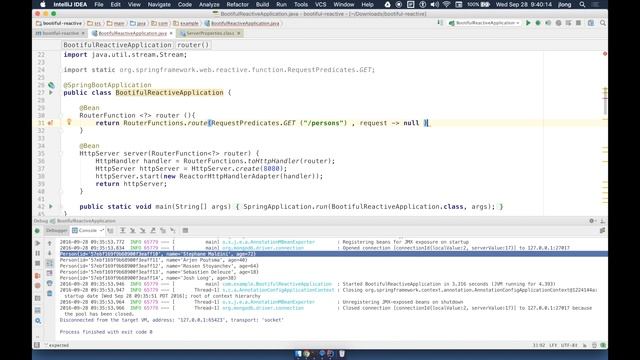Toggle Mute Breakpoints in debug side toolbar

pos(38,286)
